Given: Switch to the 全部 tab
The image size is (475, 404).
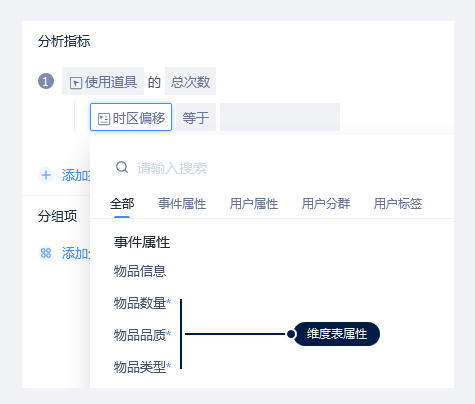Looking at the screenshot, I should 122,203.
